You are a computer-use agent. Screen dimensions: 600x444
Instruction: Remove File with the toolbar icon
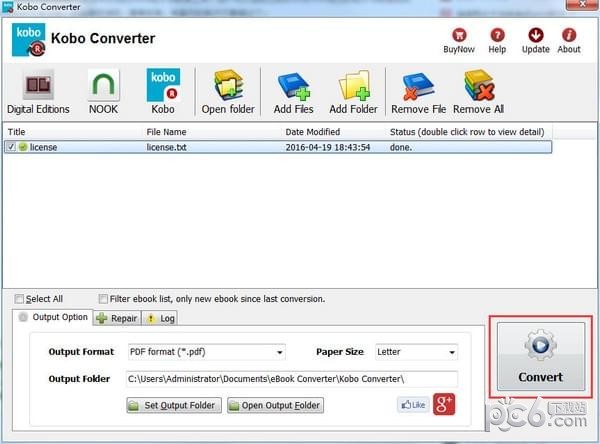click(417, 87)
